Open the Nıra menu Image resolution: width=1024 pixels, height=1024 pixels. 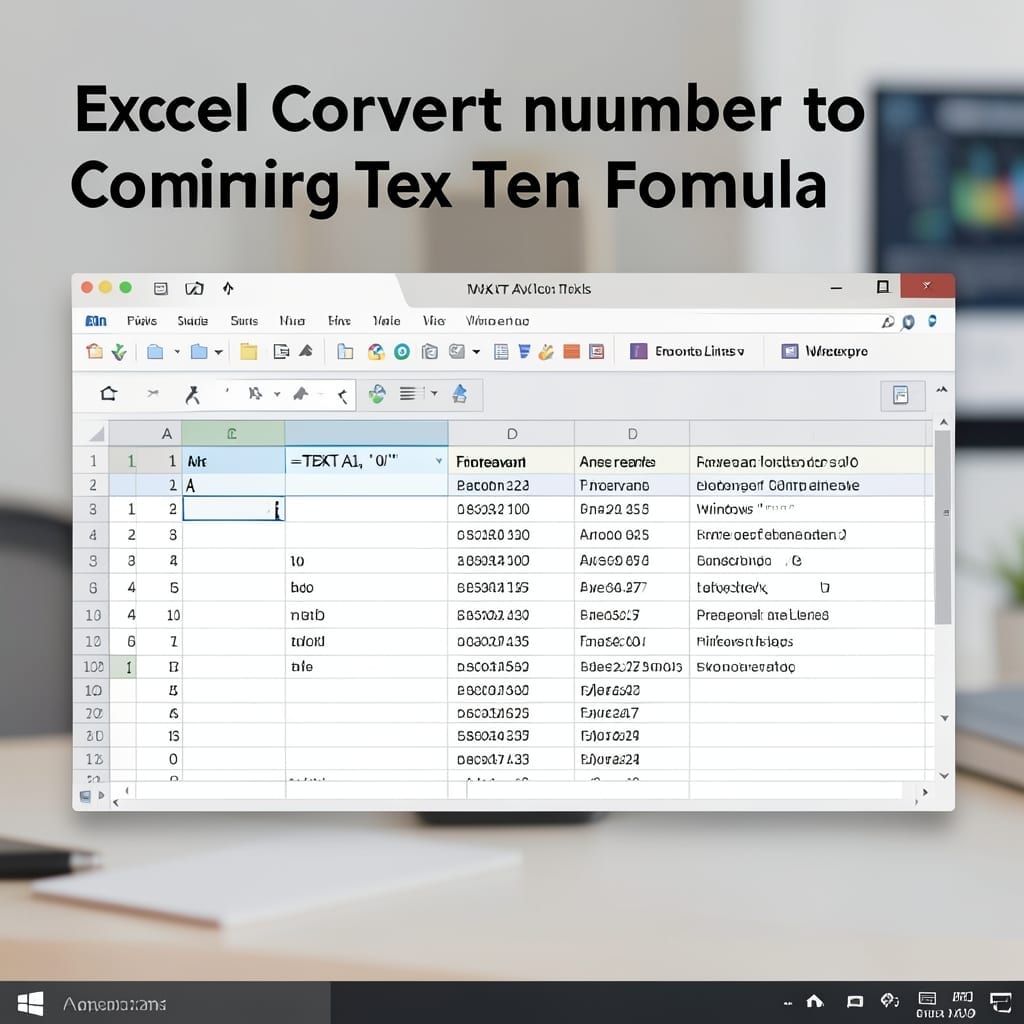click(292, 321)
